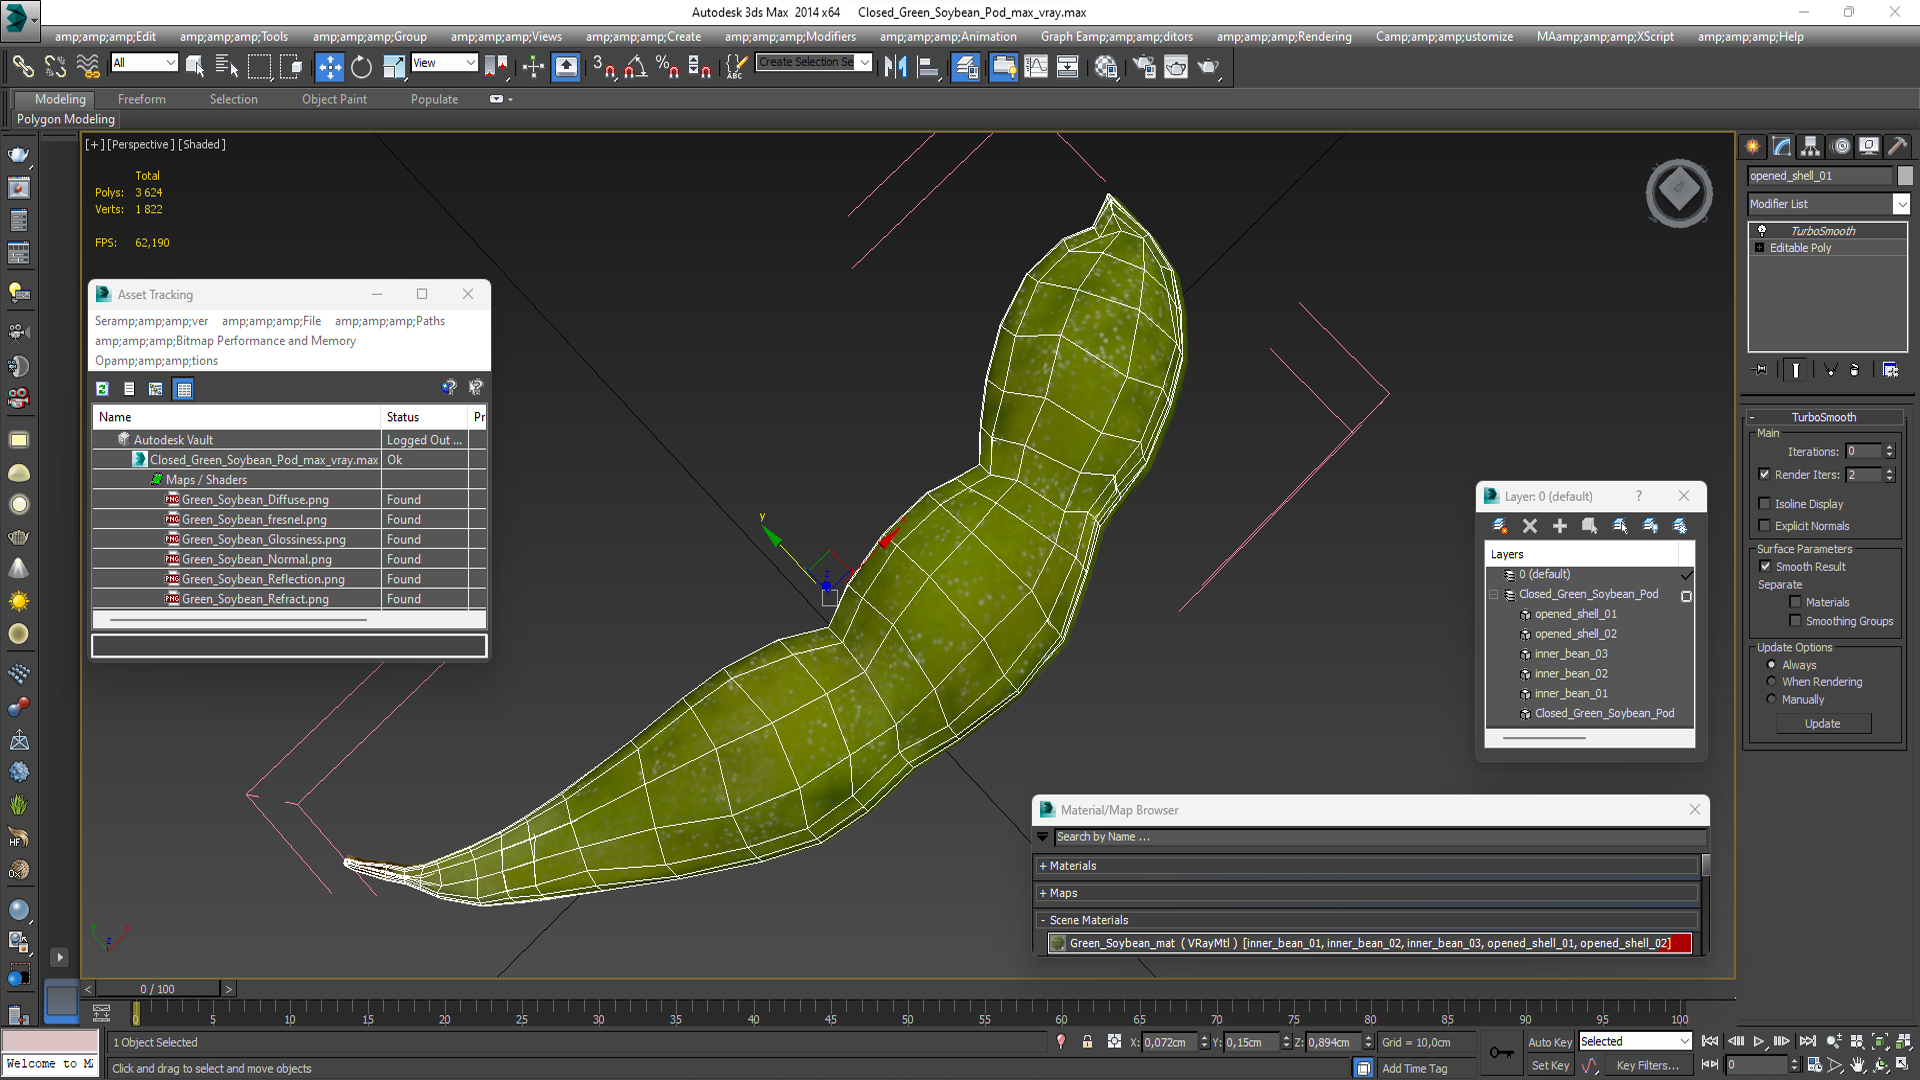Click the Rotate tool icon

pos(361,67)
